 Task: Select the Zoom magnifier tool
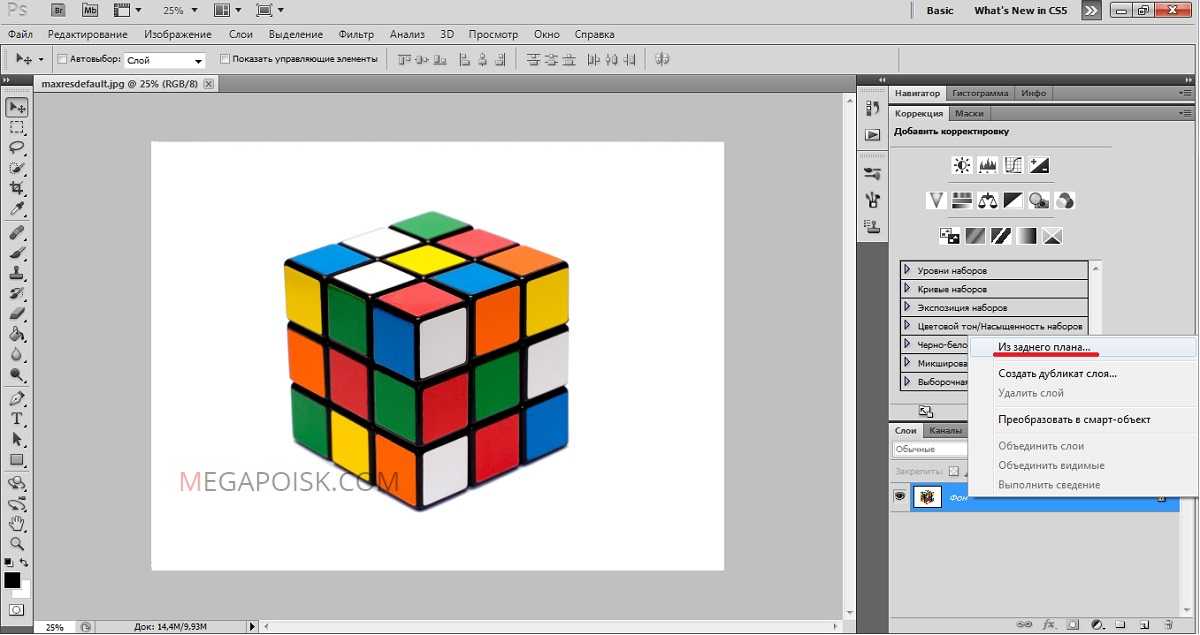[16, 544]
